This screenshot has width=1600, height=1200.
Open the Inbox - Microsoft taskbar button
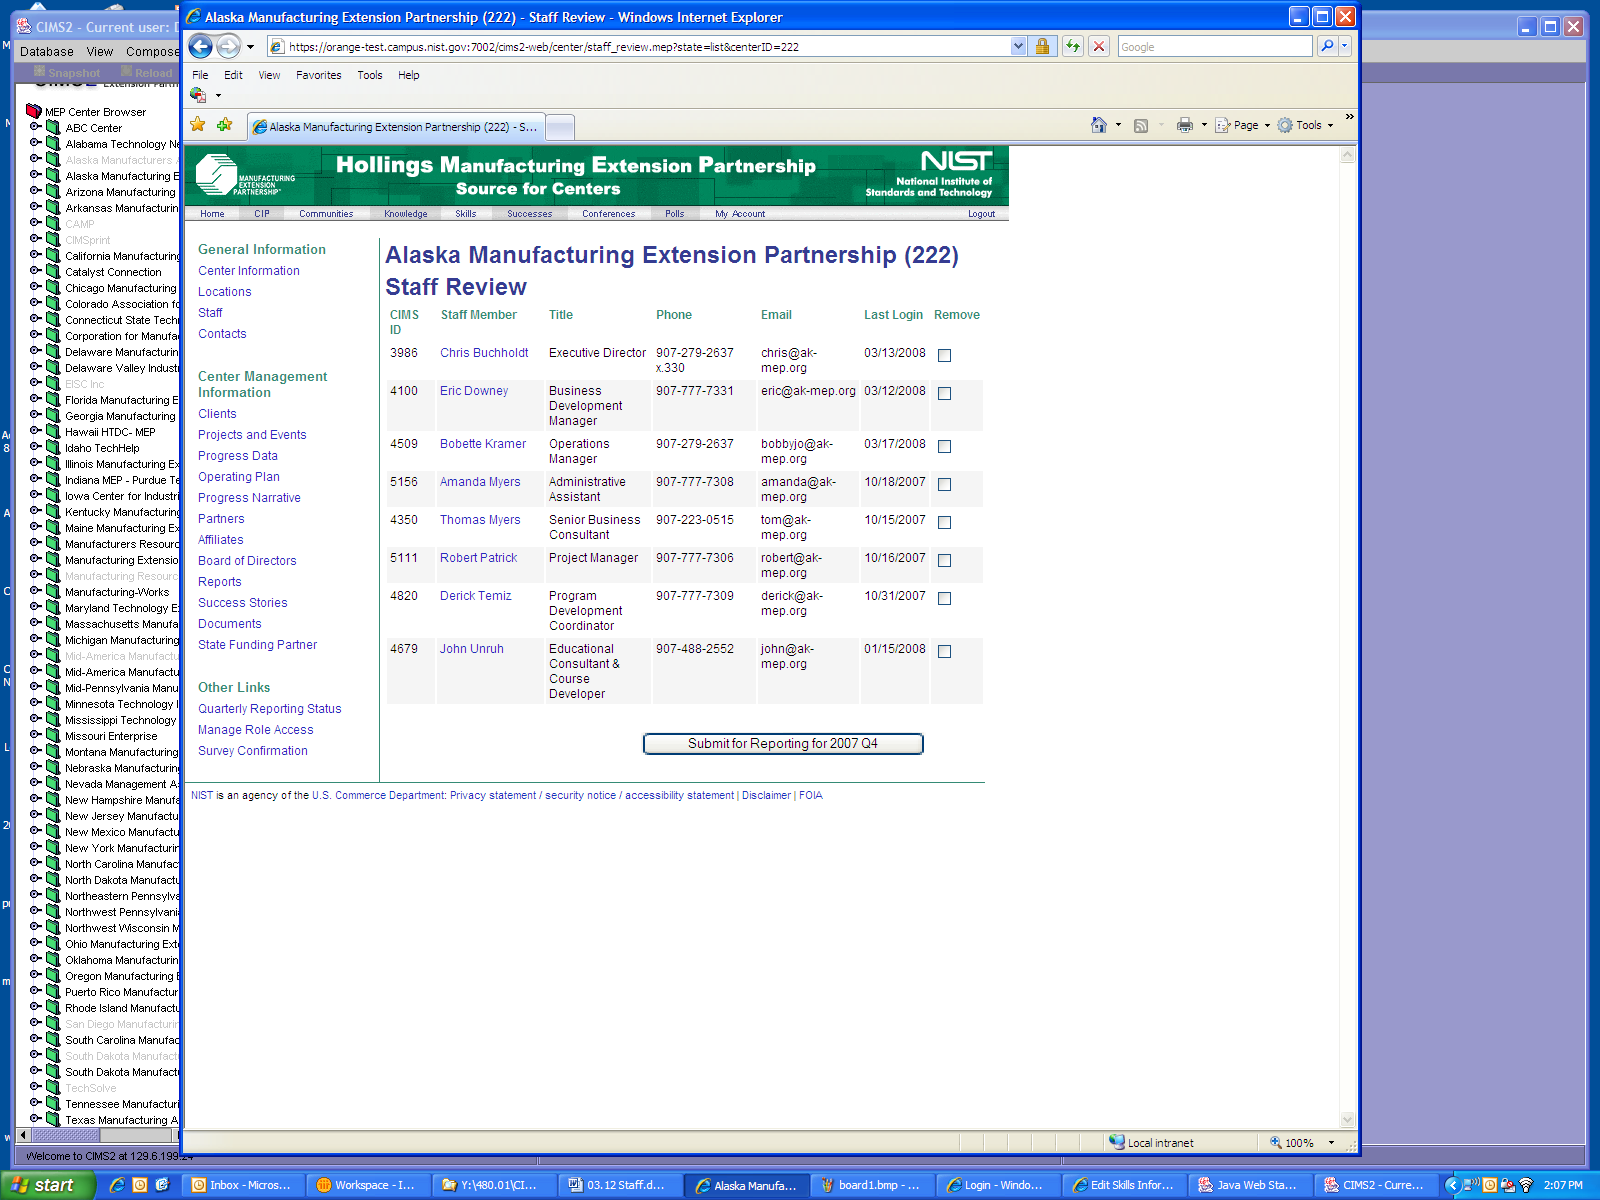244,1185
